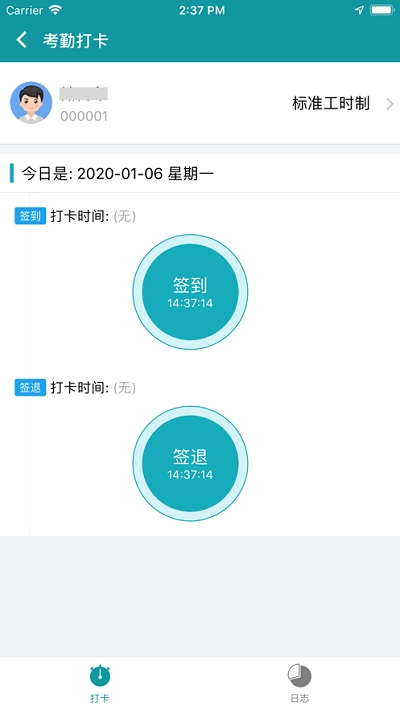The width and height of the screenshot is (400, 710).
Task: Open the user avatar profile picture
Action: pos(31,103)
